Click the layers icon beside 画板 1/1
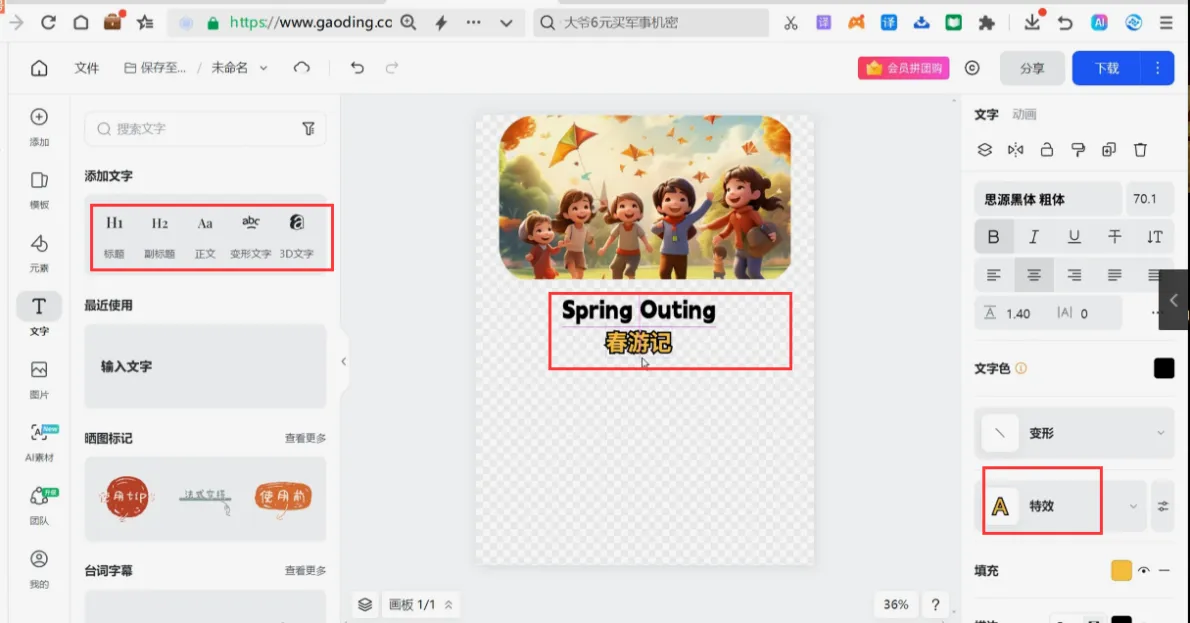The image size is (1190, 623). [365, 605]
